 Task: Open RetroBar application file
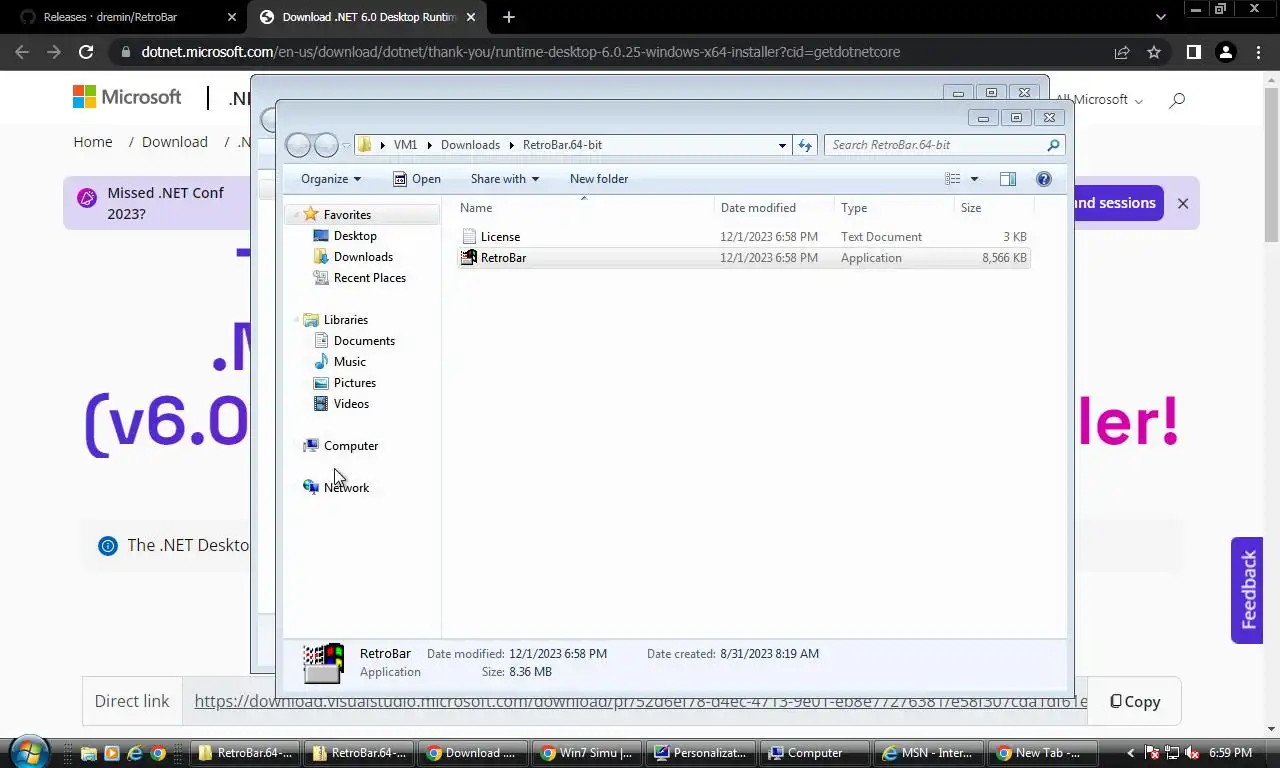pos(743,258)
